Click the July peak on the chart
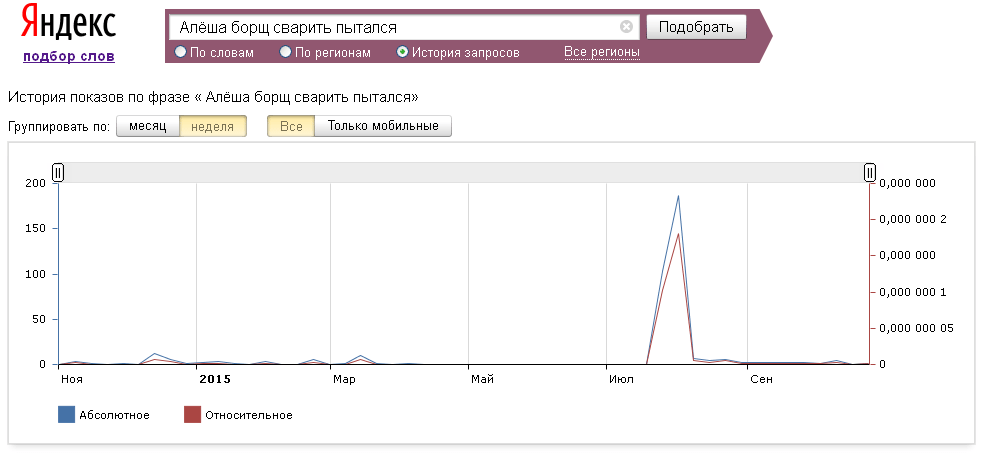The image size is (981, 453). click(x=678, y=197)
